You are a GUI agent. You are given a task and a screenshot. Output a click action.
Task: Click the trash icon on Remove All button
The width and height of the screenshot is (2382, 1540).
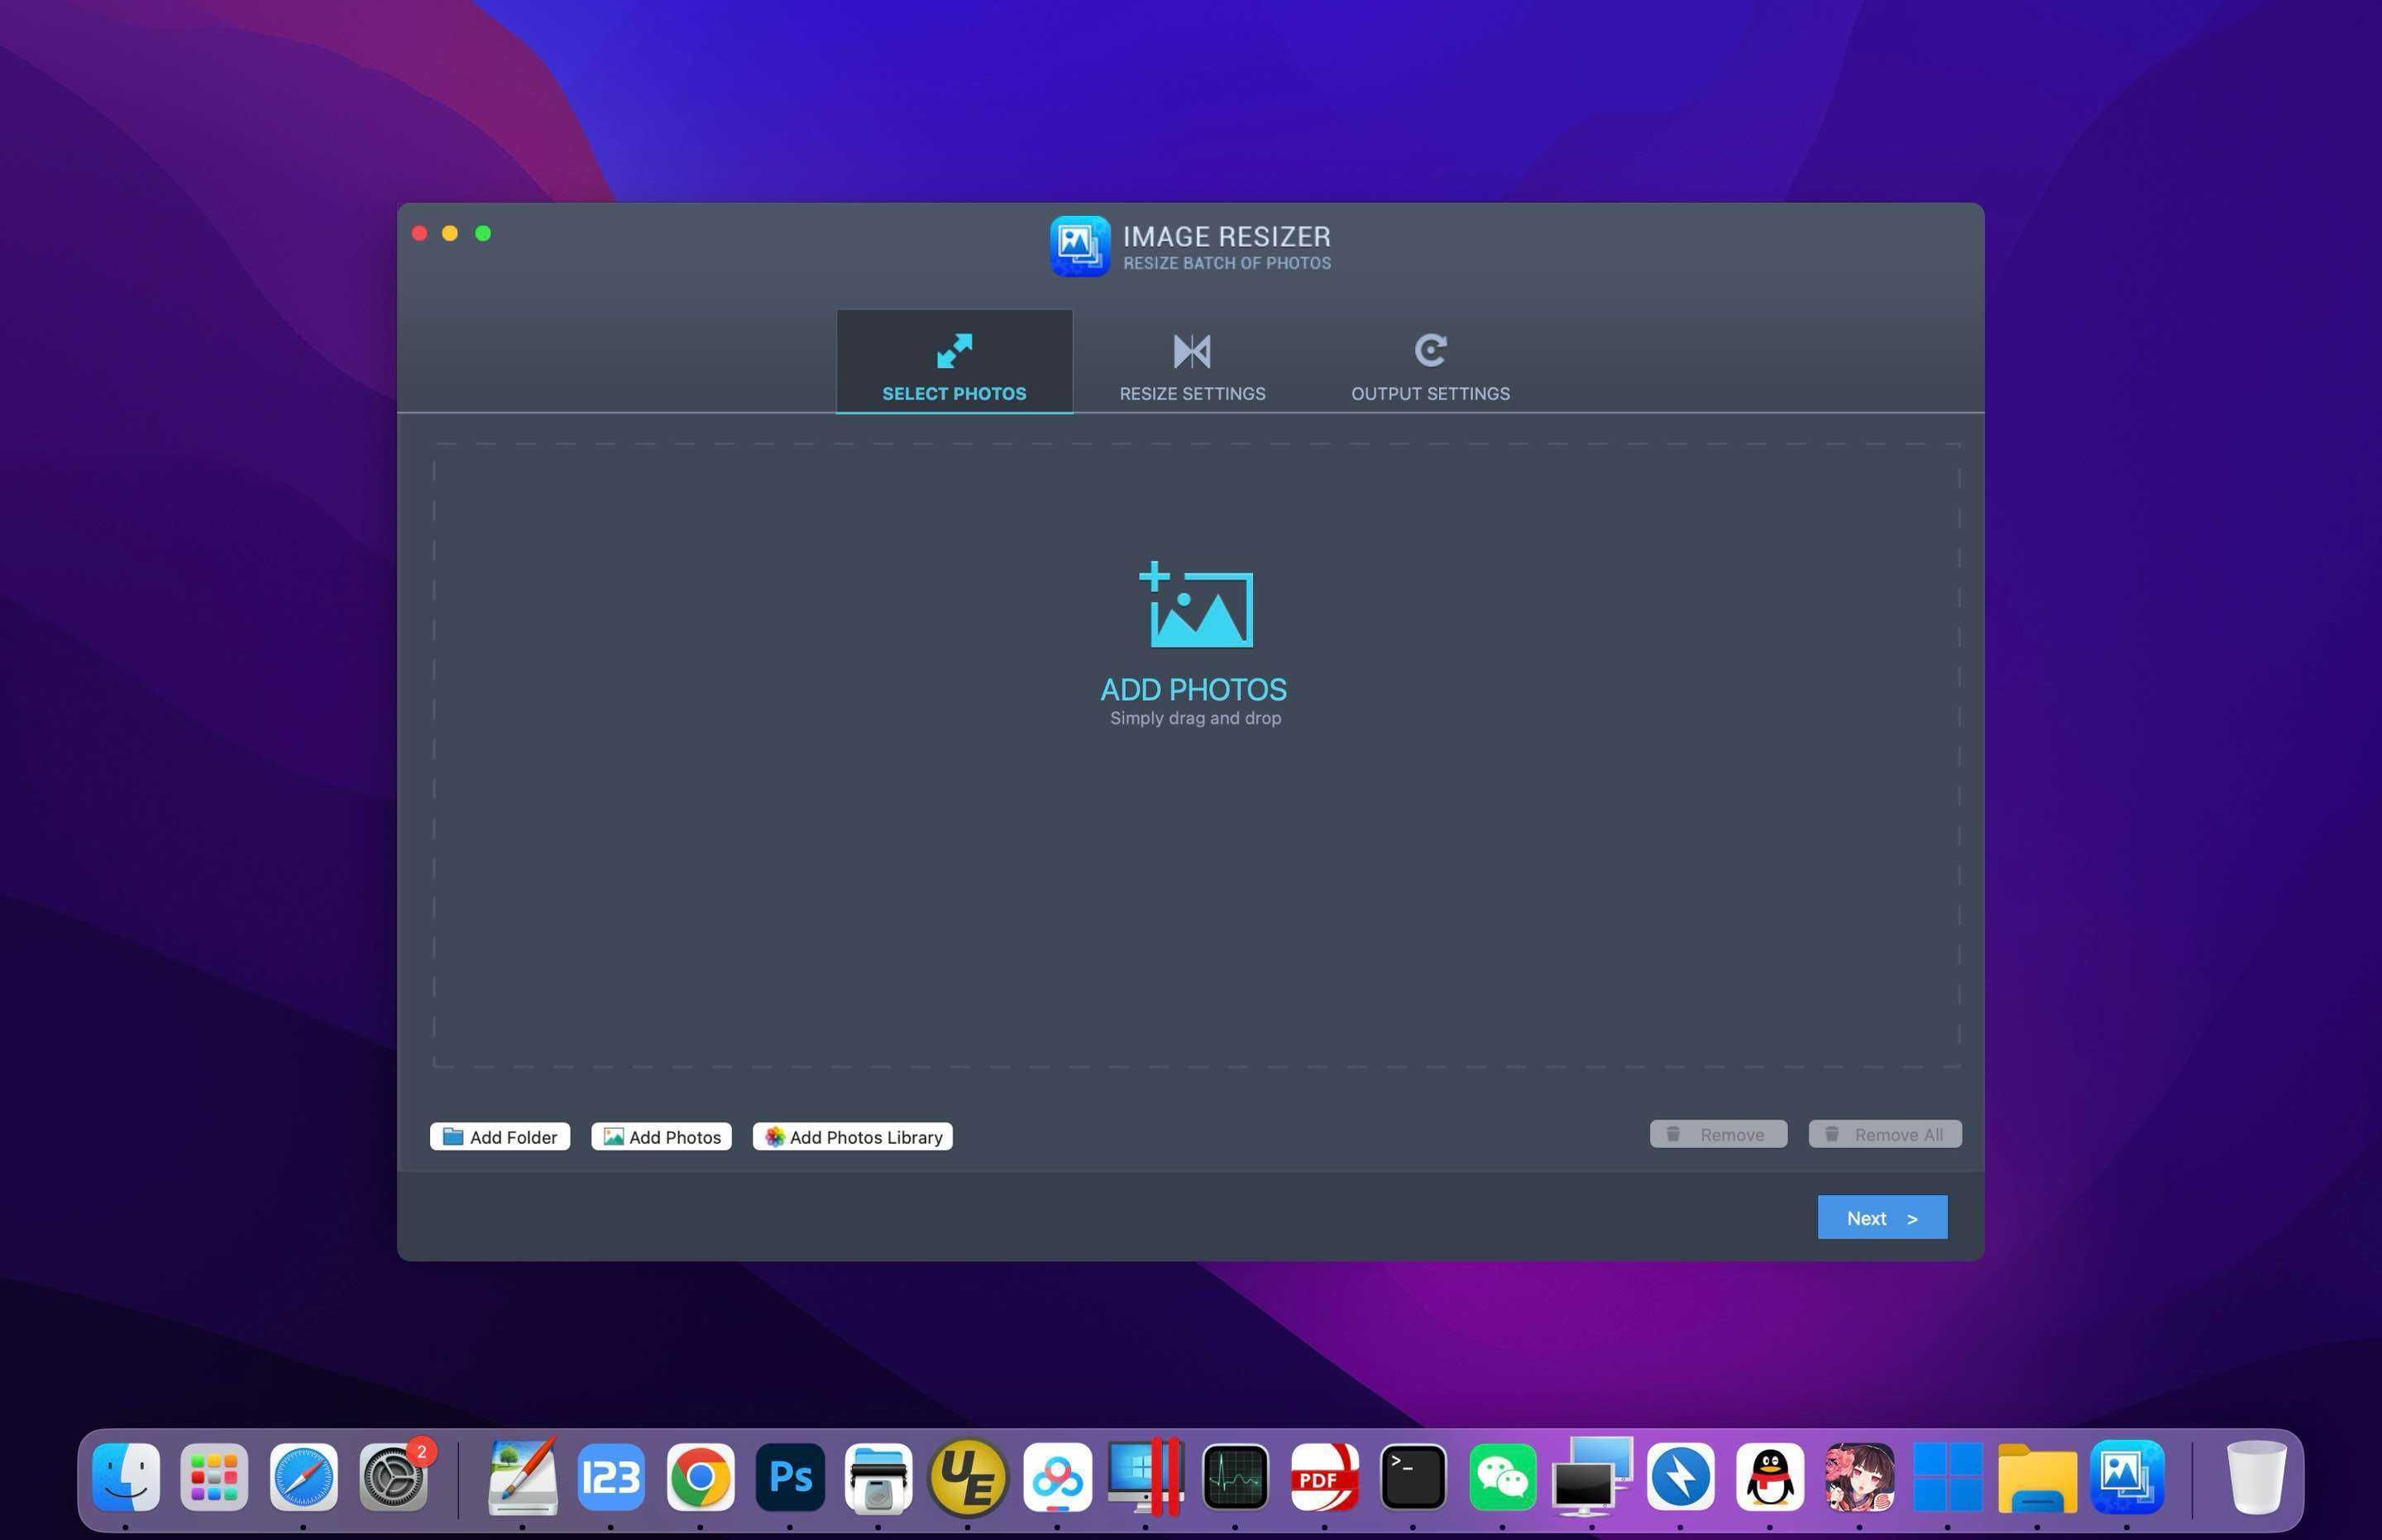tap(1833, 1134)
